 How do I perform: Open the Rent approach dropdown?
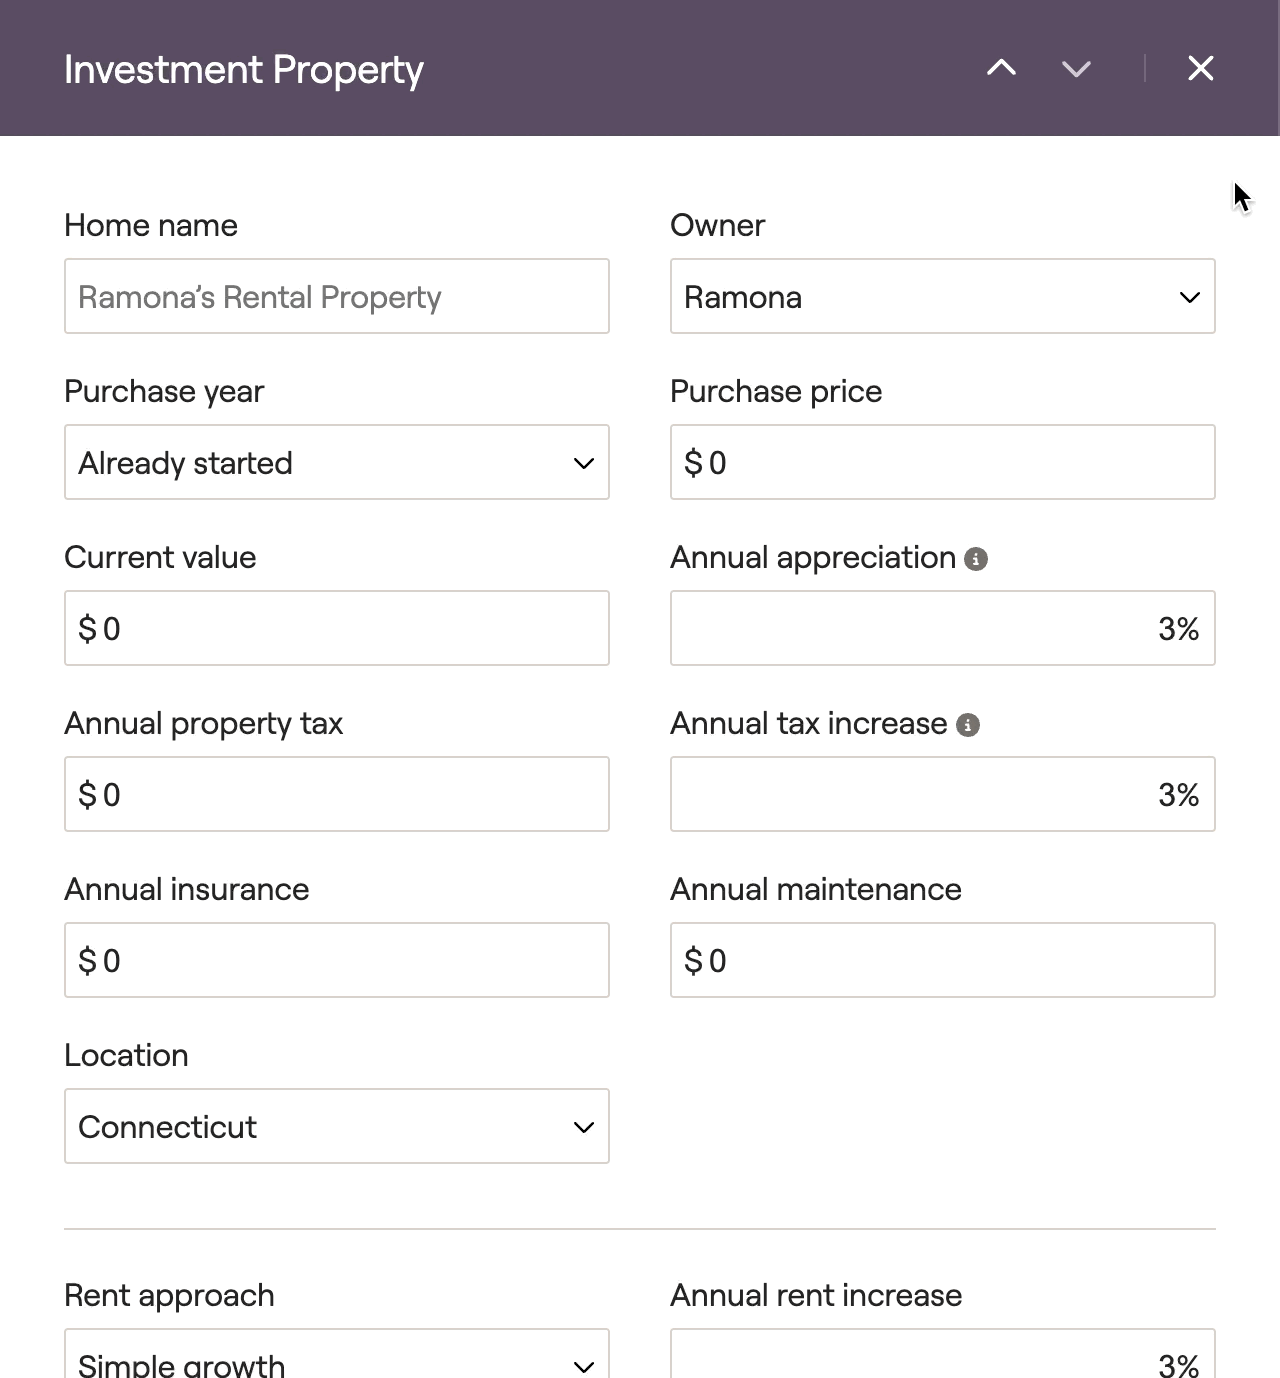click(336, 1358)
